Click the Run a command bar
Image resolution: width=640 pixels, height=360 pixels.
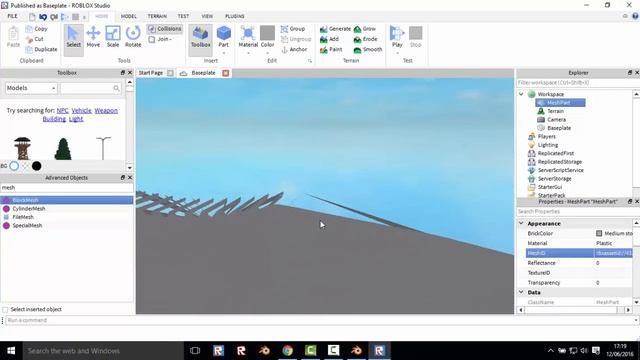coord(320,320)
